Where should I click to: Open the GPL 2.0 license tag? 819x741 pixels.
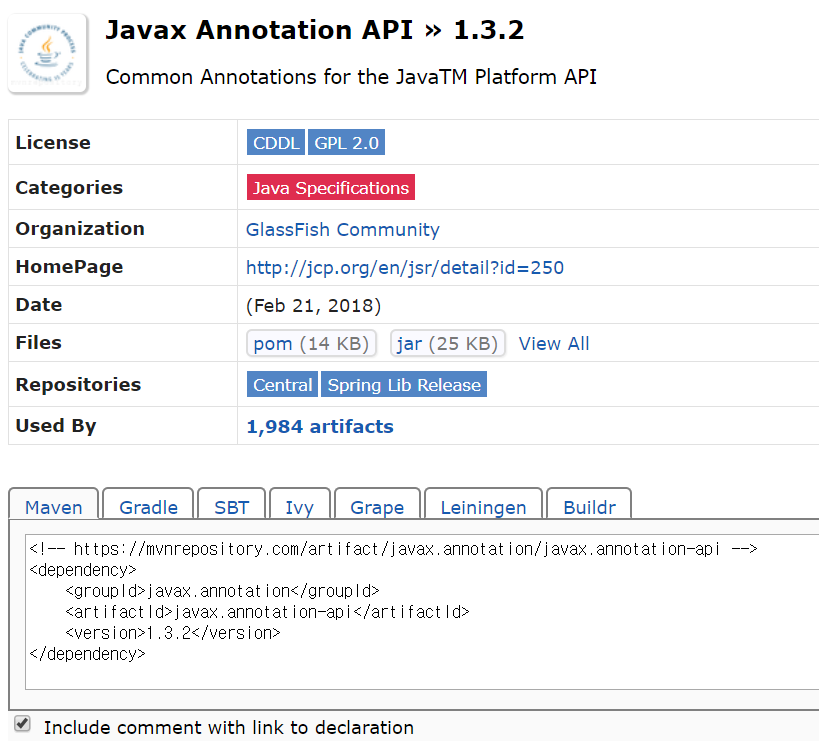click(x=346, y=143)
